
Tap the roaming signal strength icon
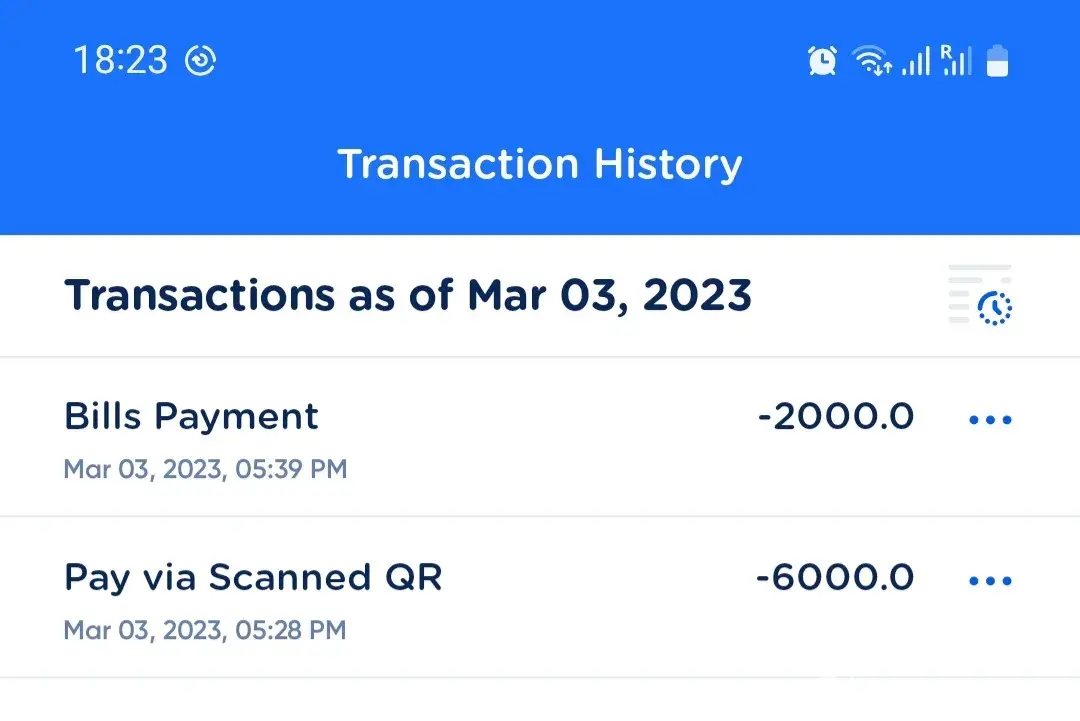click(955, 61)
